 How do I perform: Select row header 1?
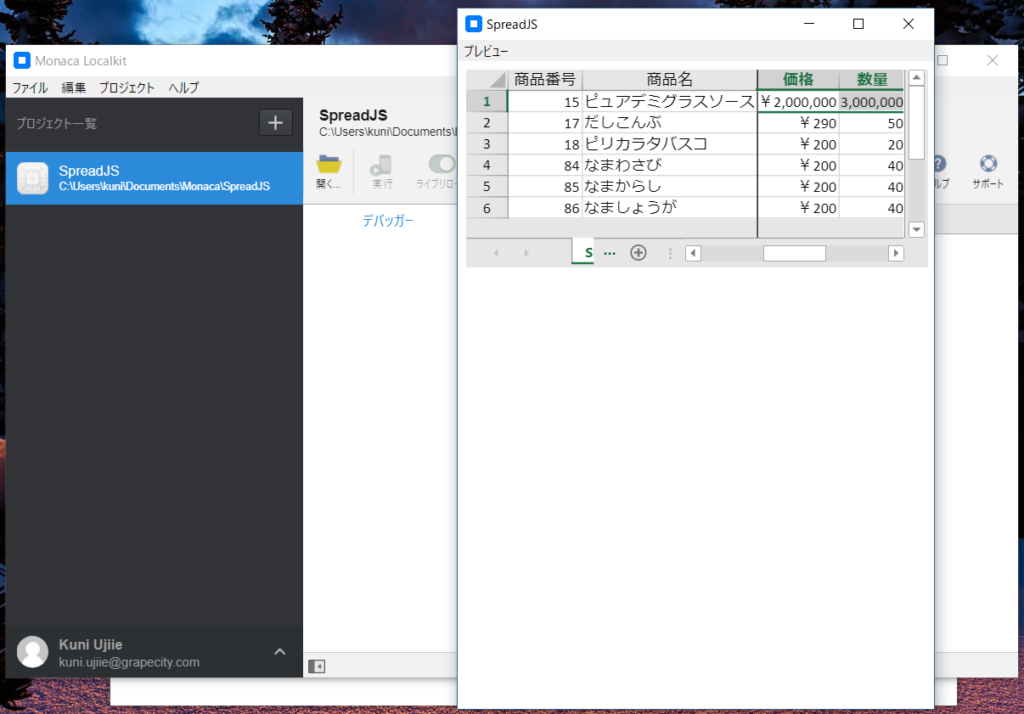[487, 101]
